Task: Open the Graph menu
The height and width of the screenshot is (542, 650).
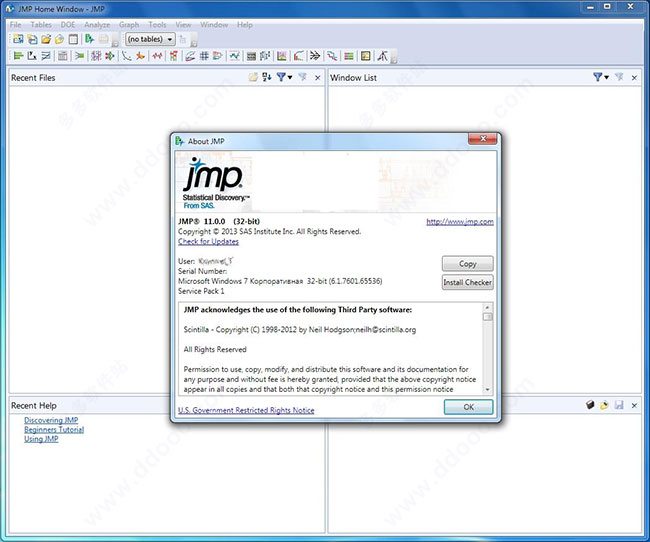Action: 129,25
